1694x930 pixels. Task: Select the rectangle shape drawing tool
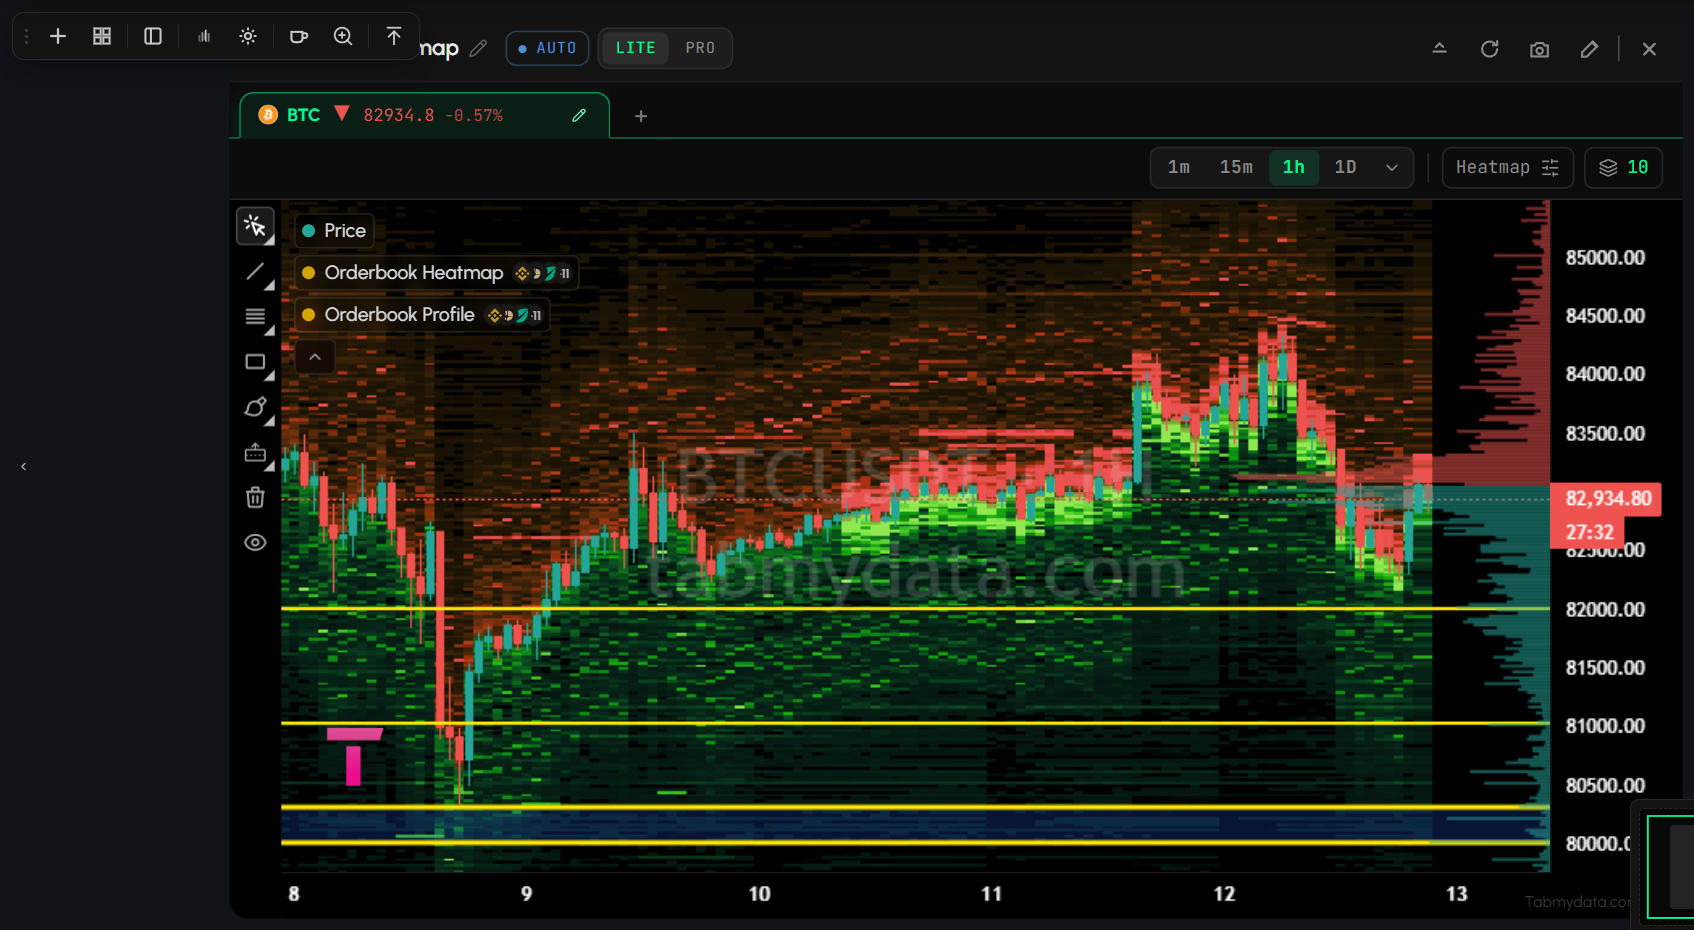pyautogui.click(x=256, y=362)
